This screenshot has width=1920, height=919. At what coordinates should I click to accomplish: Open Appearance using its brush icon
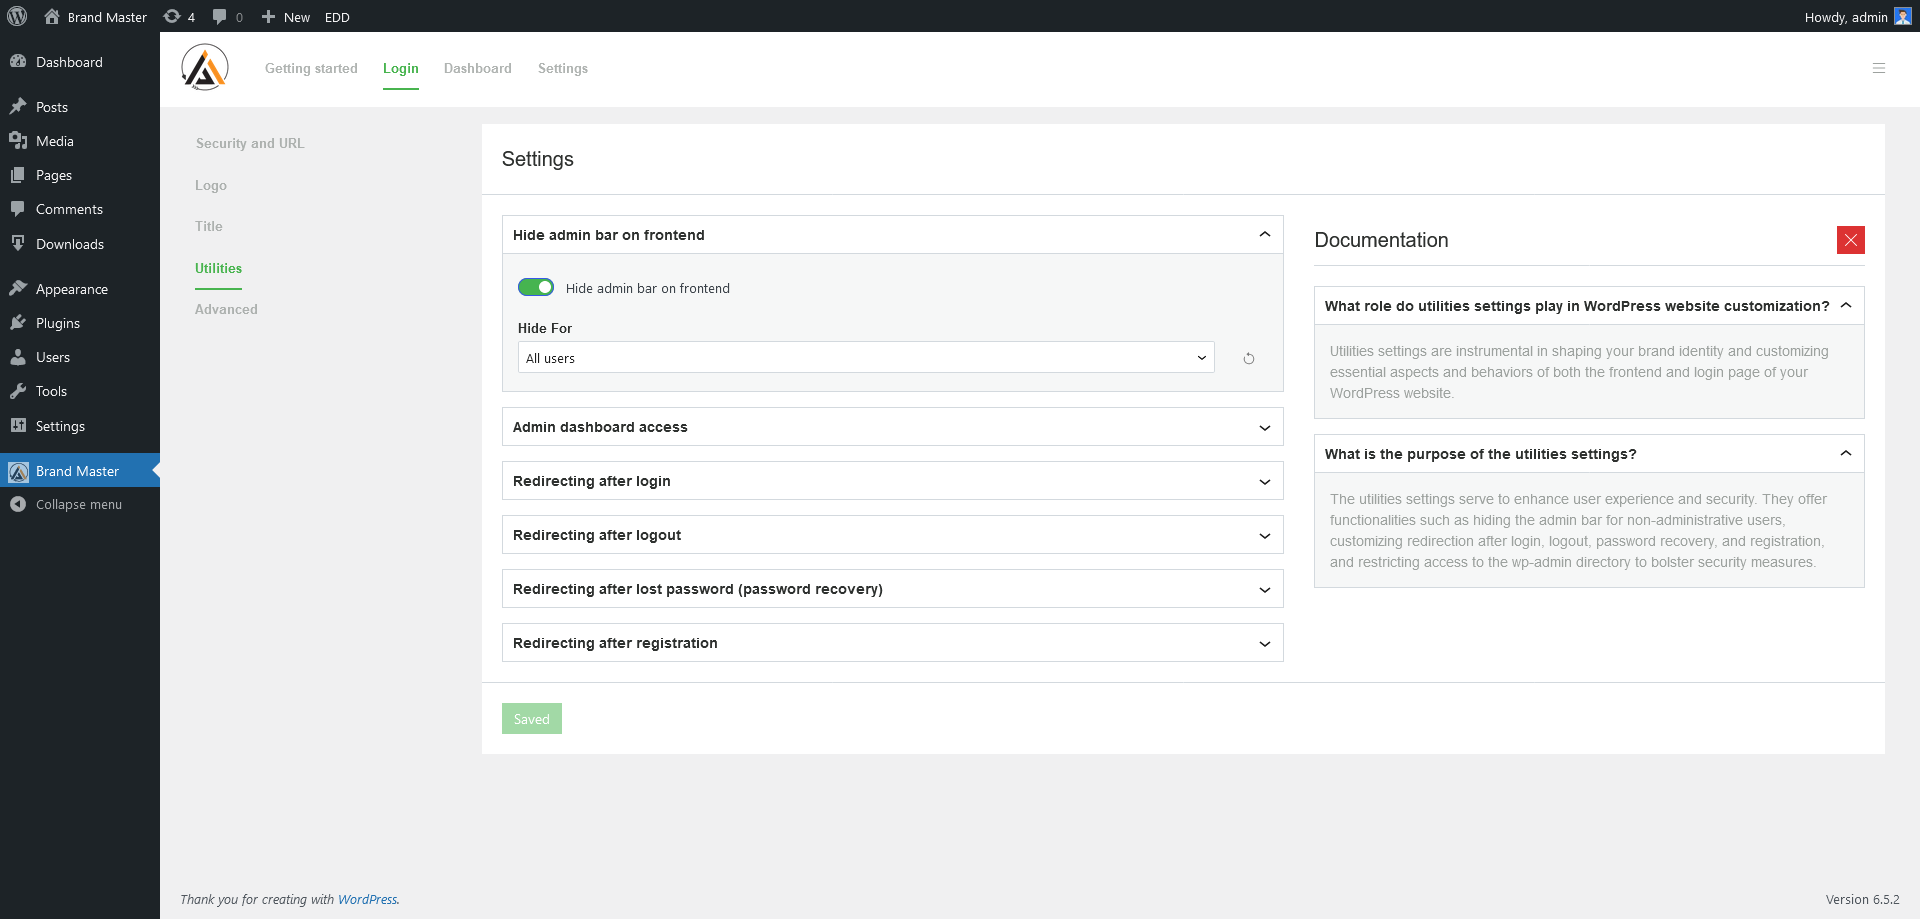[x=20, y=288]
